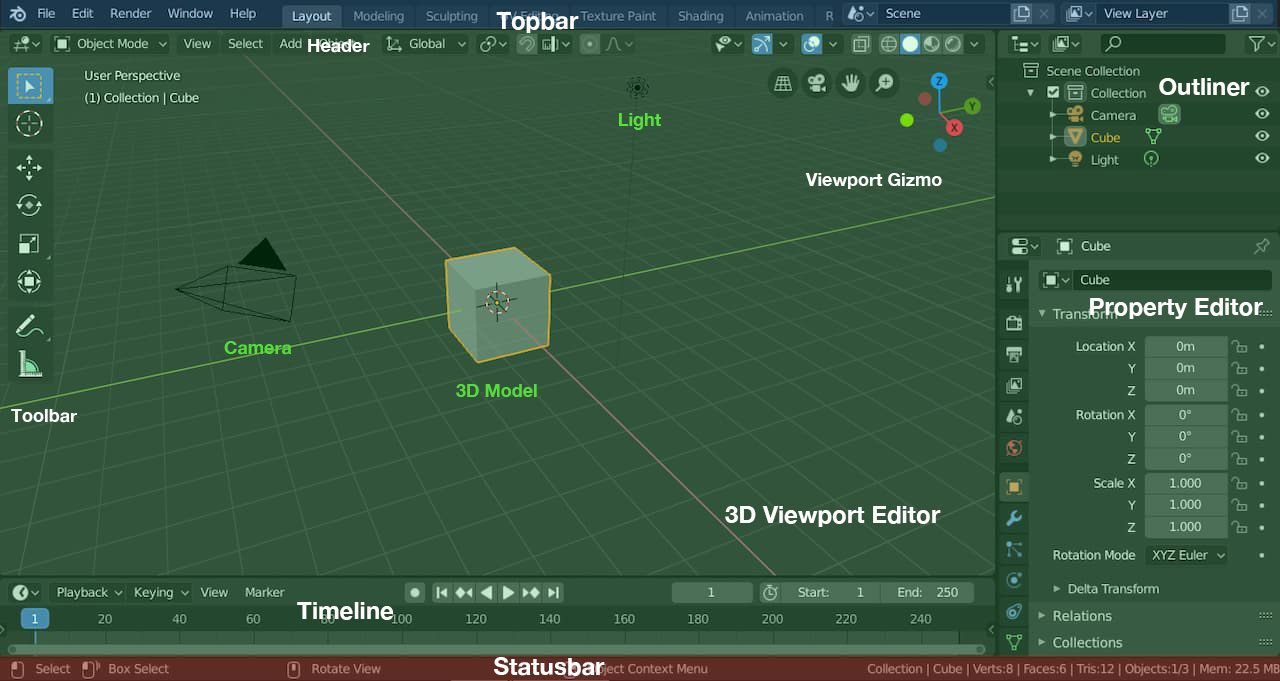The height and width of the screenshot is (681, 1280).
Task: Click the Location X value field
Action: (1185, 346)
